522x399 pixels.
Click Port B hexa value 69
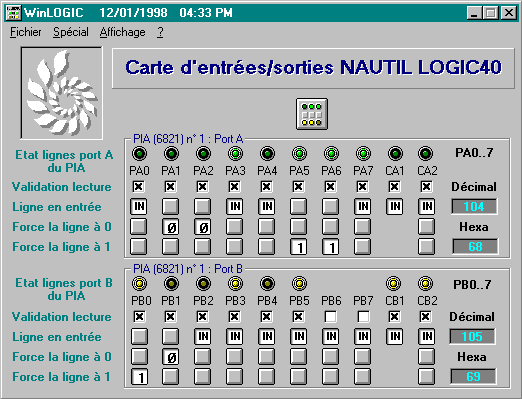pyautogui.click(x=473, y=377)
